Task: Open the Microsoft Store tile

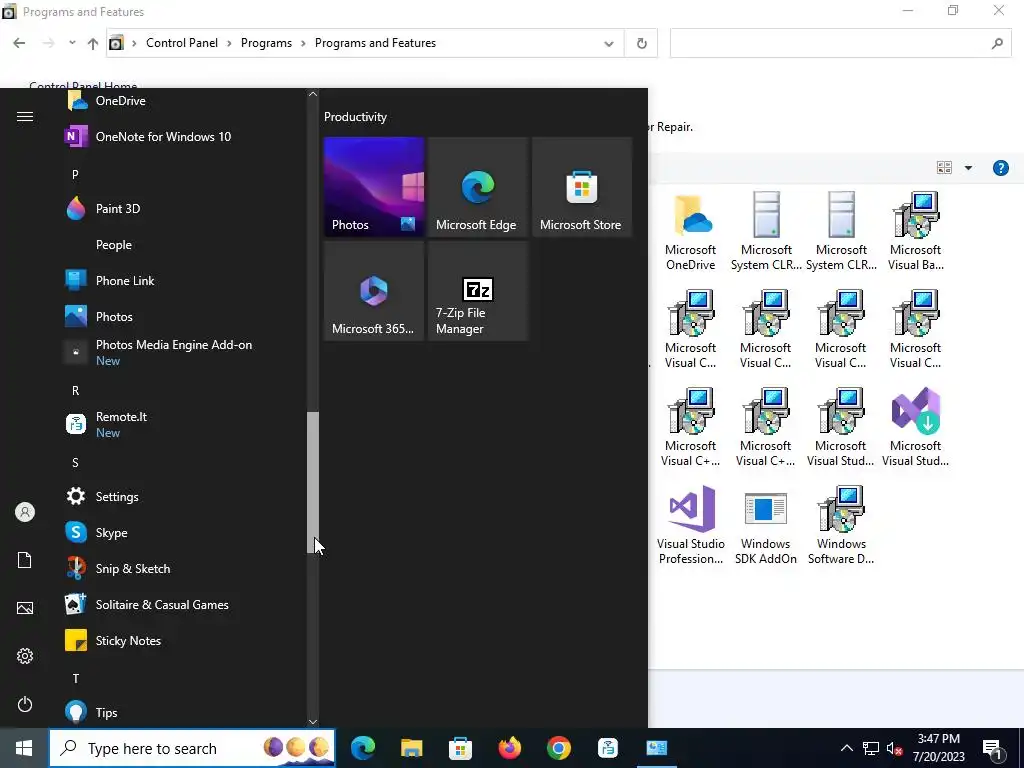Action: coord(582,187)
